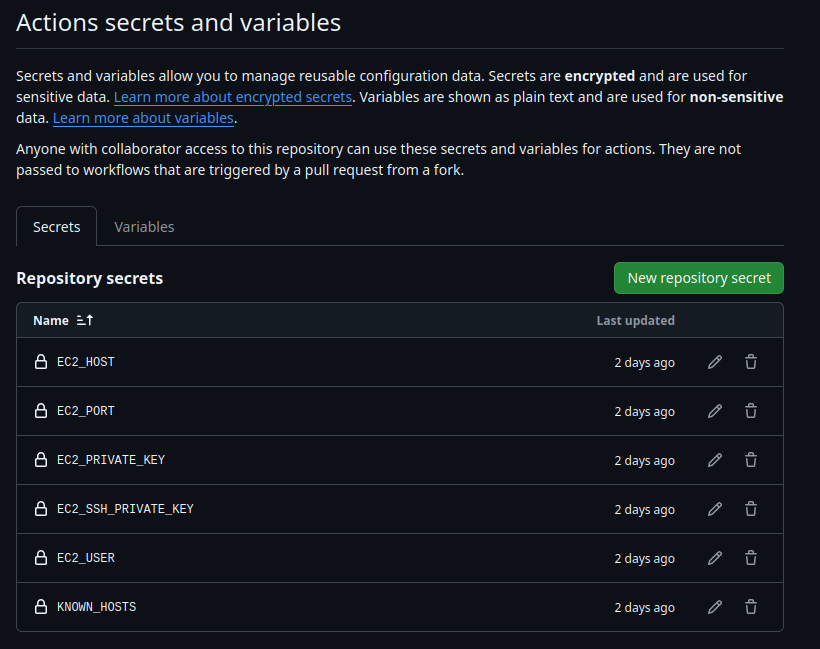Delete the EC2_HOST secret
820x649 pixels.
pyautogui.click(x=750, y=361)
